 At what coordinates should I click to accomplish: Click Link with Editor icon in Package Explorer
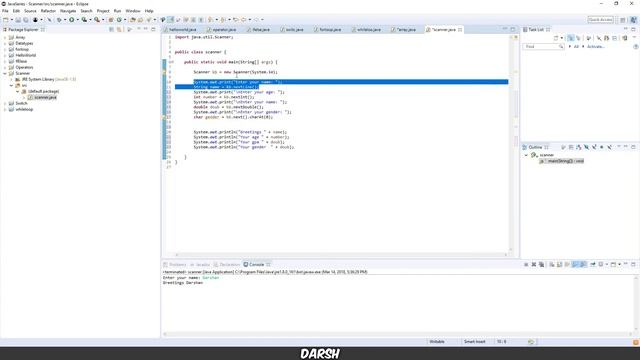(119, 29)
